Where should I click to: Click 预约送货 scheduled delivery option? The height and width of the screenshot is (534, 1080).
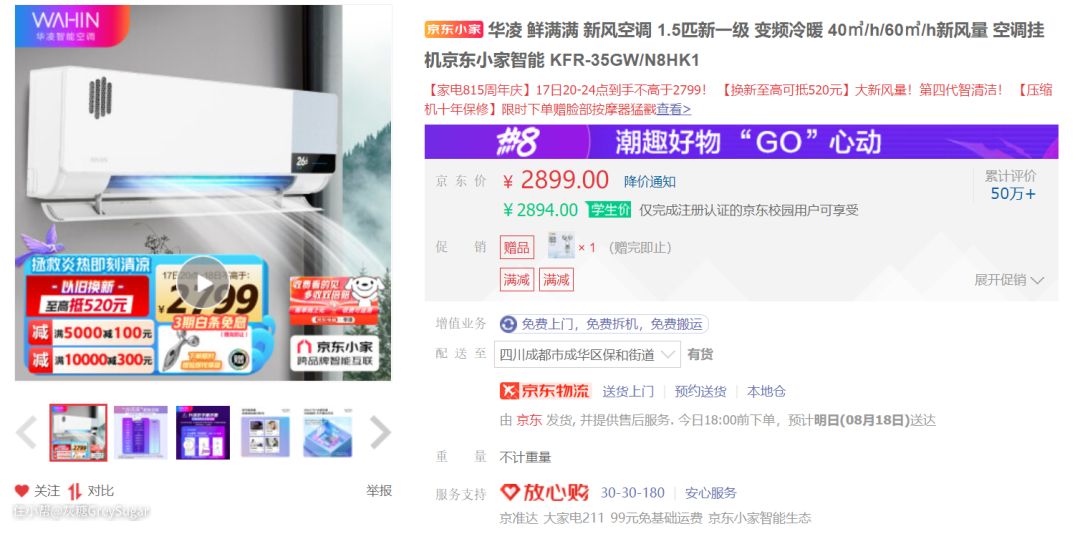tap(700, 391)
